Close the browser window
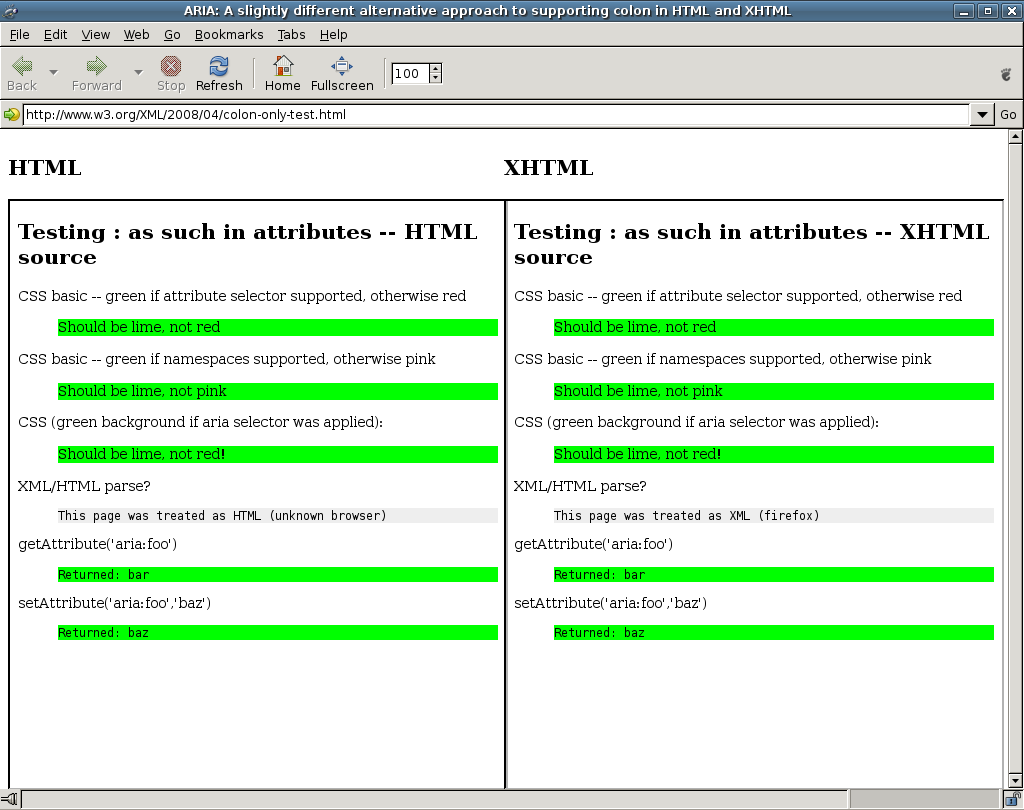 [x=1010, y=11]
